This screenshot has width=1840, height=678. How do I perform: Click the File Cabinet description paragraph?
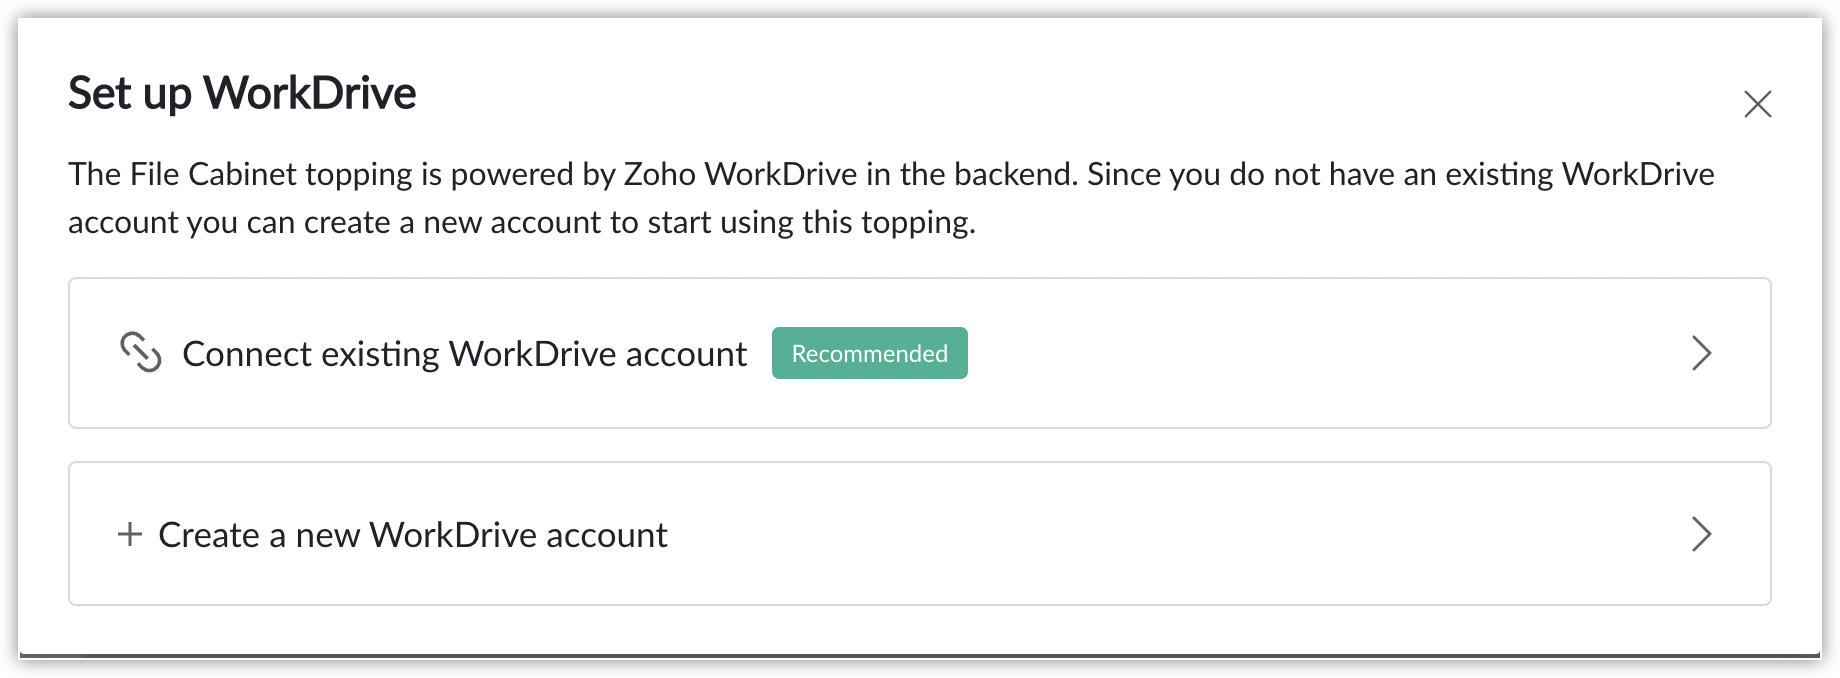pyautogui.click(x=891, y=198)
